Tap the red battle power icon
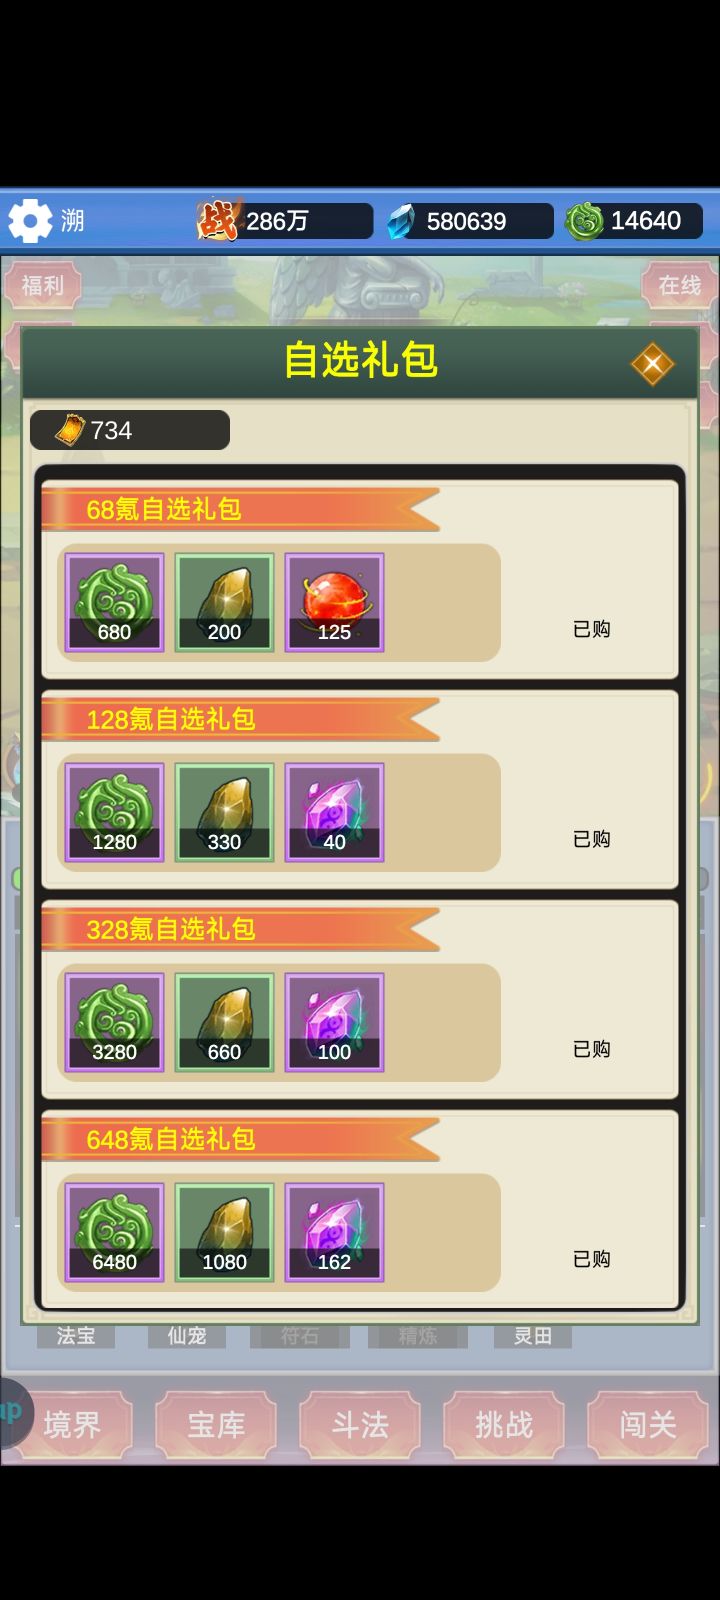 [x=218, y=220]
